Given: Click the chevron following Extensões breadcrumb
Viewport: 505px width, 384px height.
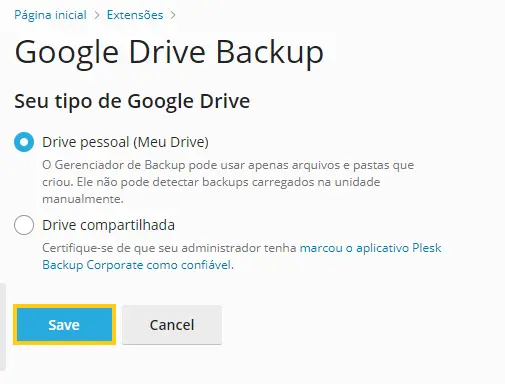Looking at the screenshot, I should pos(173,15).
